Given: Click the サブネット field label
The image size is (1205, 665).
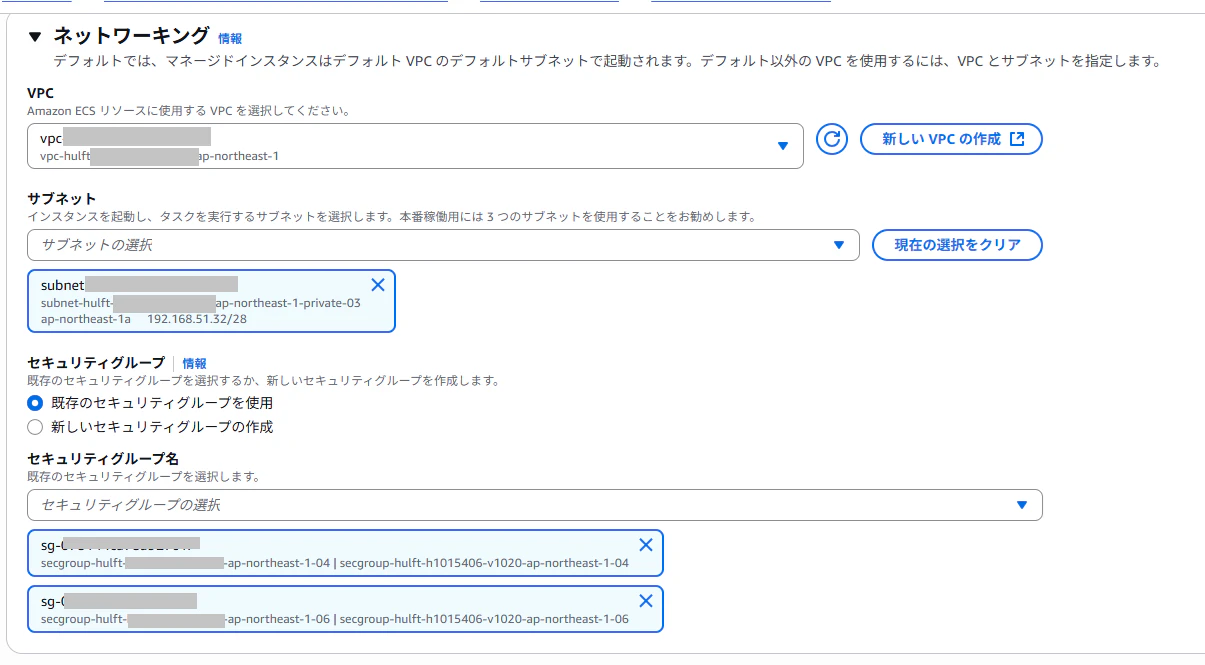Looking at the screenshot, I should pyautogui.click(x=62, y=200).
